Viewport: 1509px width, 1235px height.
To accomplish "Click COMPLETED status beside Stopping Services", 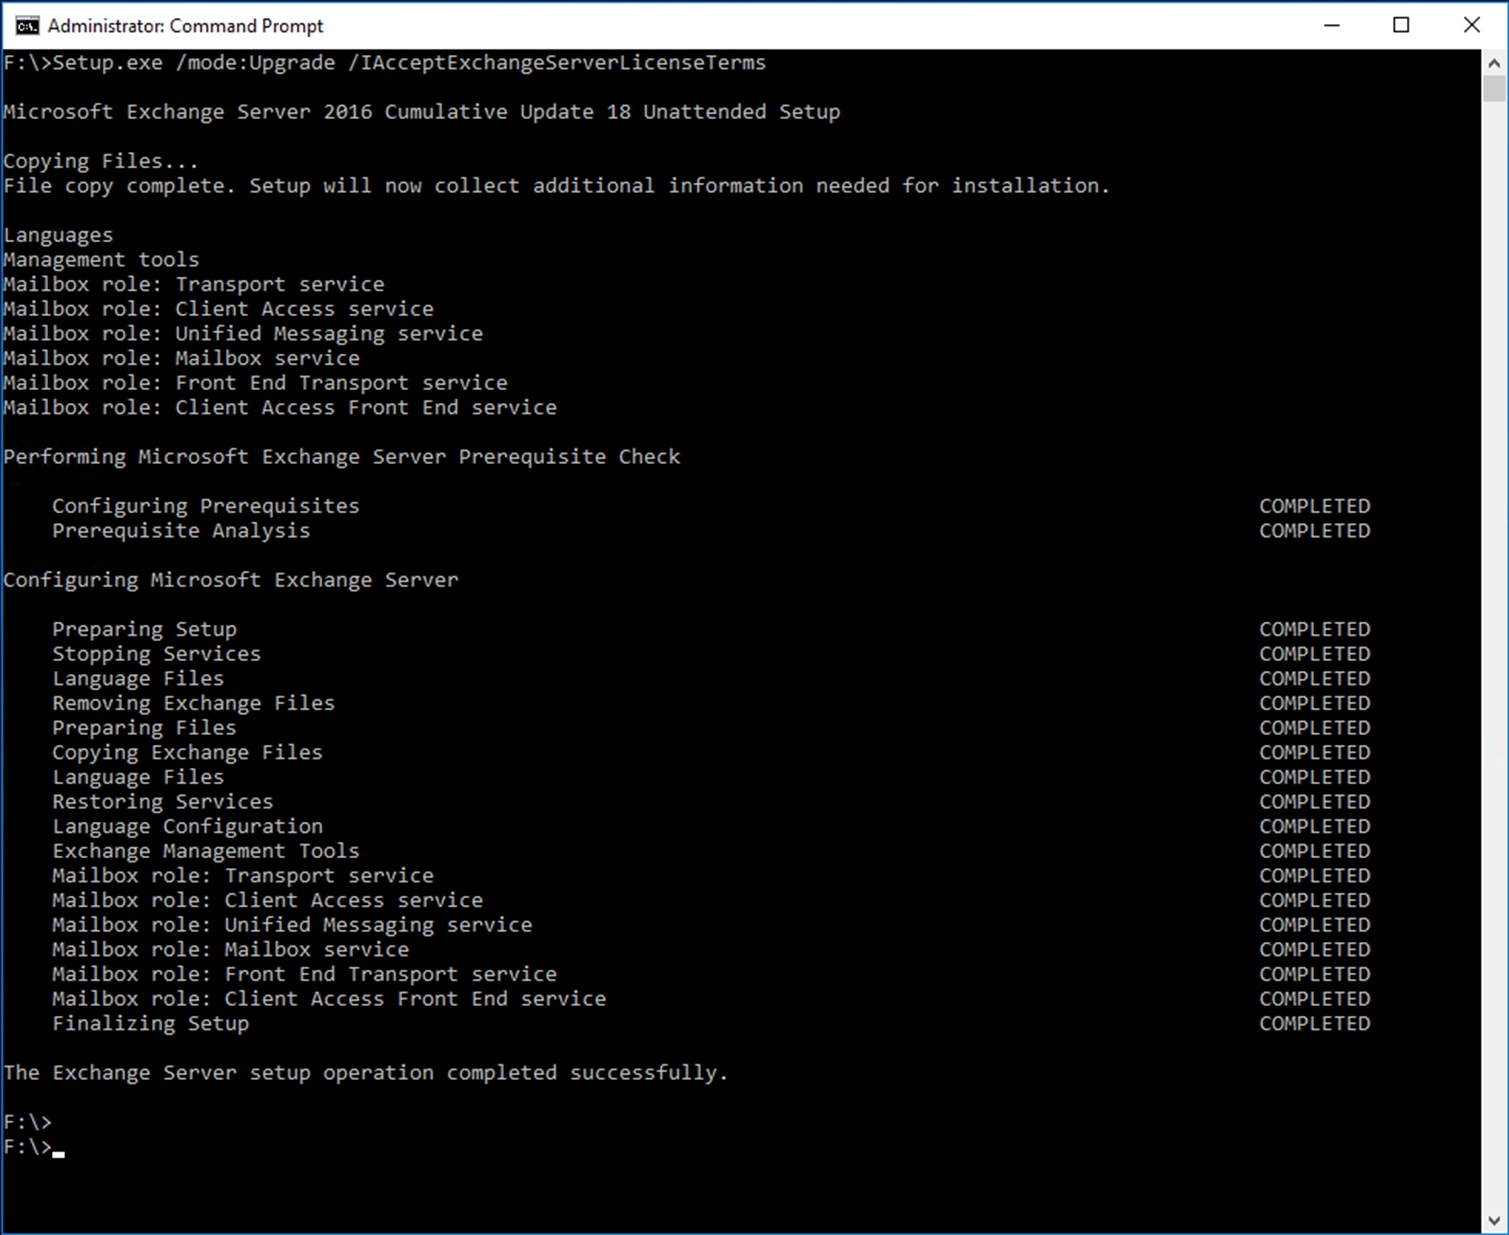I will coord(1315,654).
